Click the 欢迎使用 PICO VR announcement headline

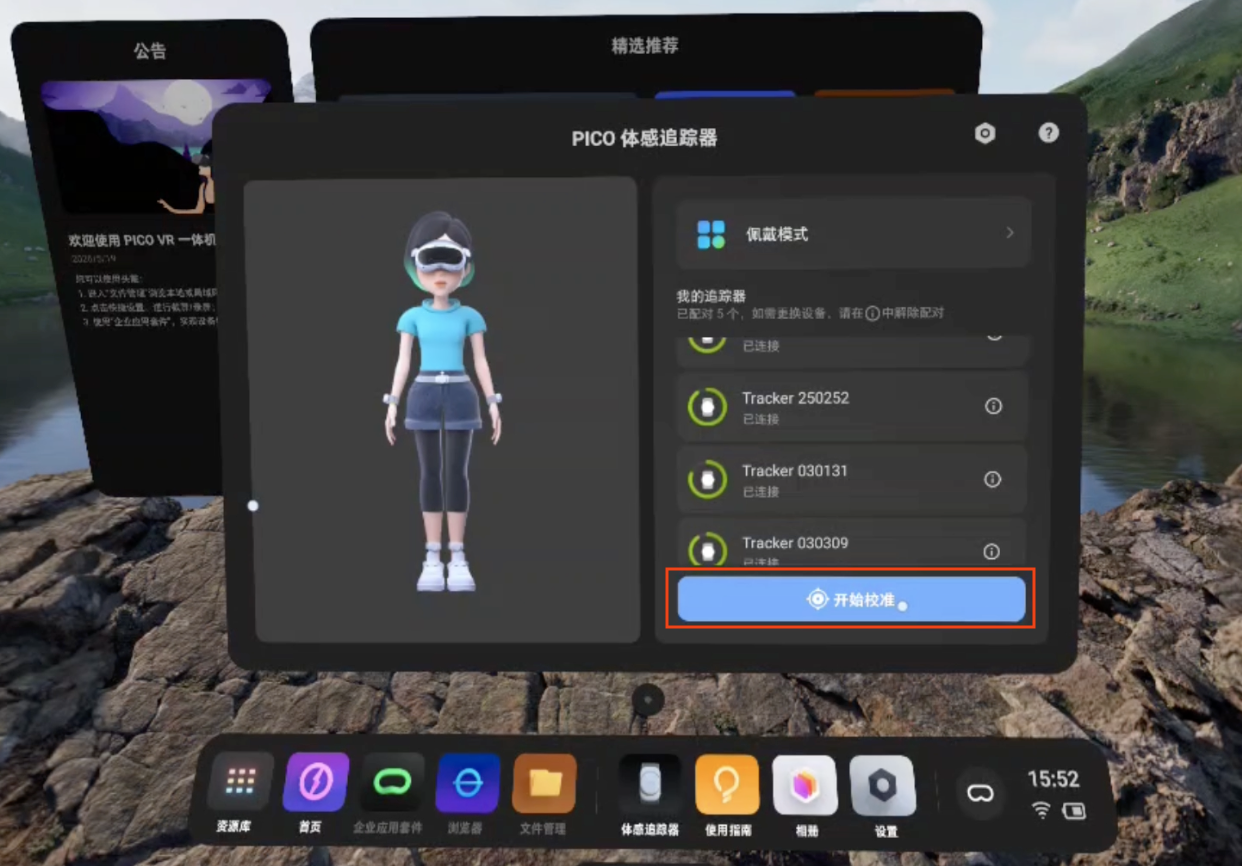pyautogui.click(x=142, y=240)
